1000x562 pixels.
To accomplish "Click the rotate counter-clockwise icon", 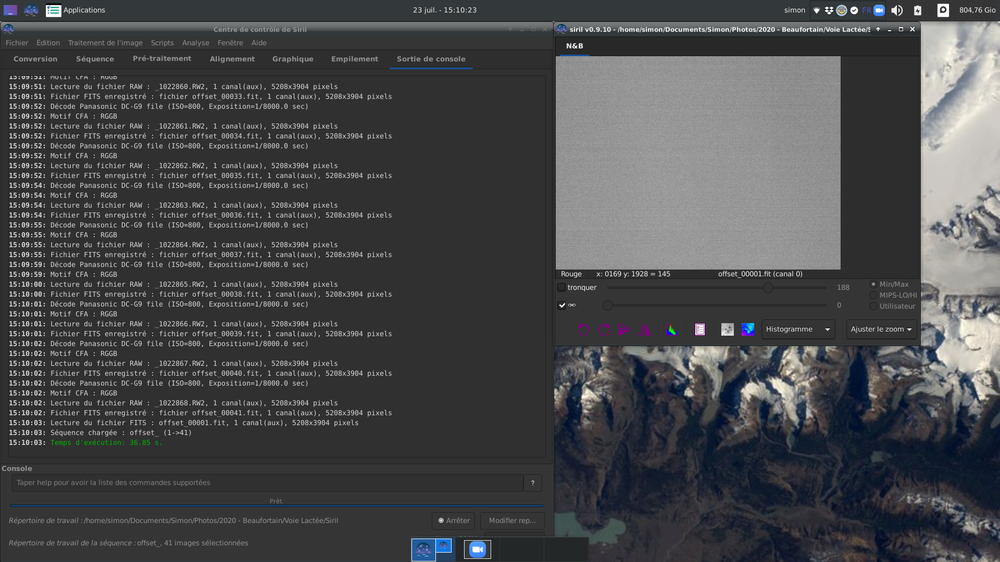I will pos(584,329).
